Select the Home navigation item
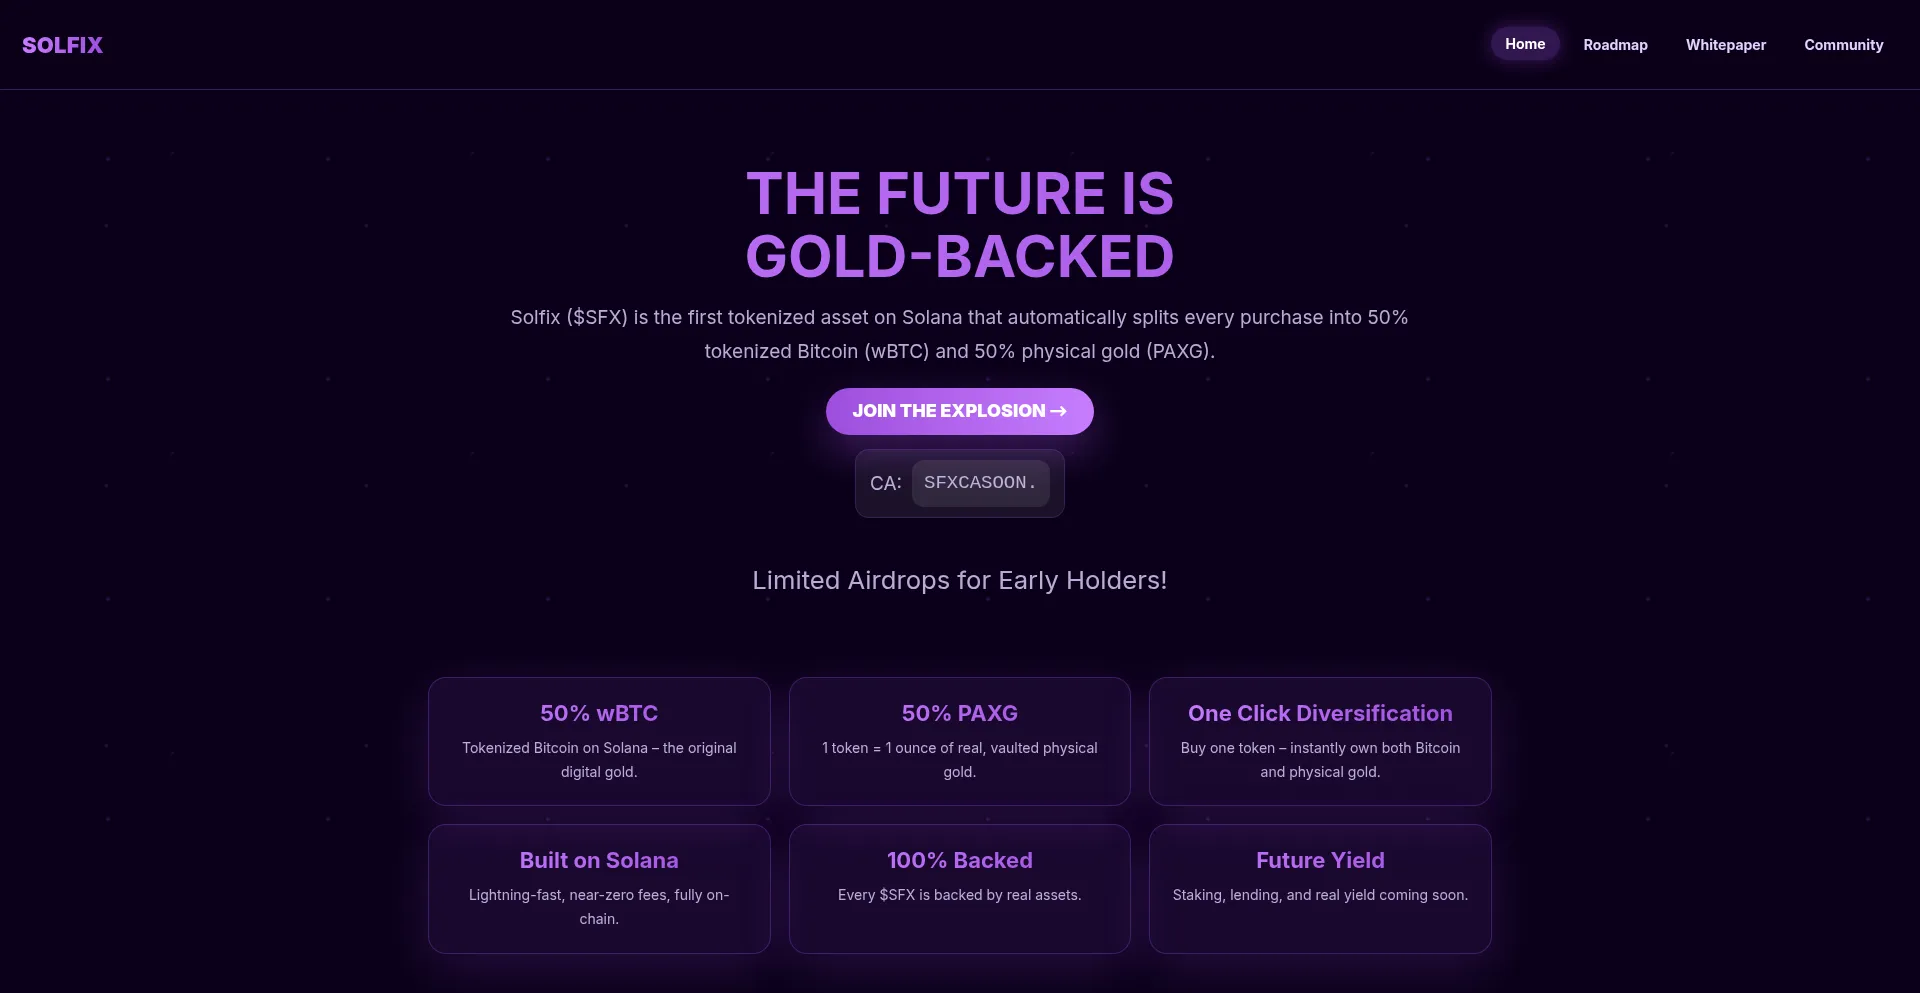Image resolution: width=1920 pixels, height=993 pixels. [x=1524, y=43]
